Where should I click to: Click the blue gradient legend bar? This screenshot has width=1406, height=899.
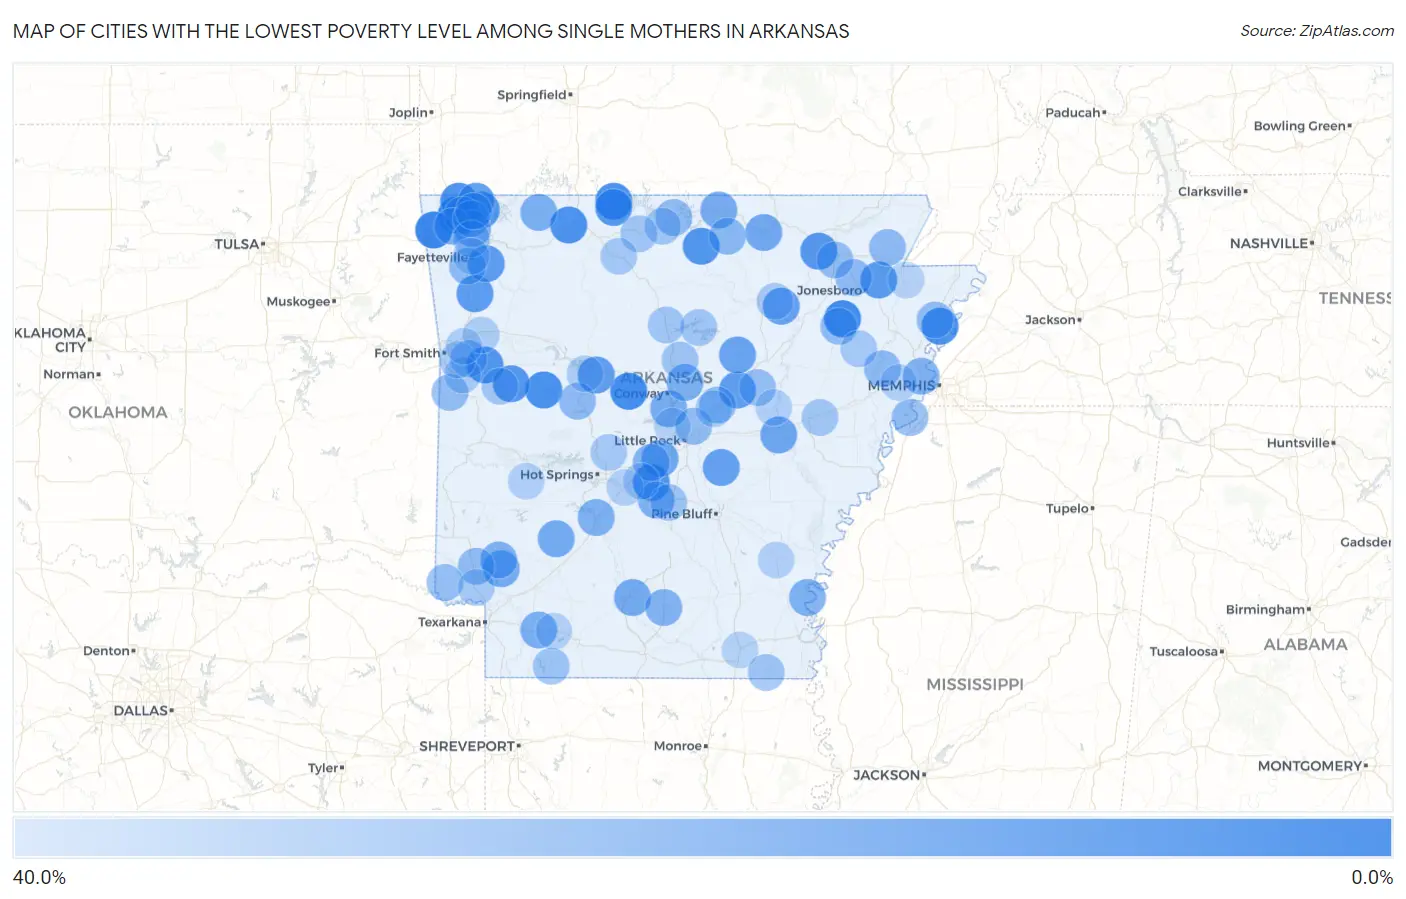click(x=702, y=838)
